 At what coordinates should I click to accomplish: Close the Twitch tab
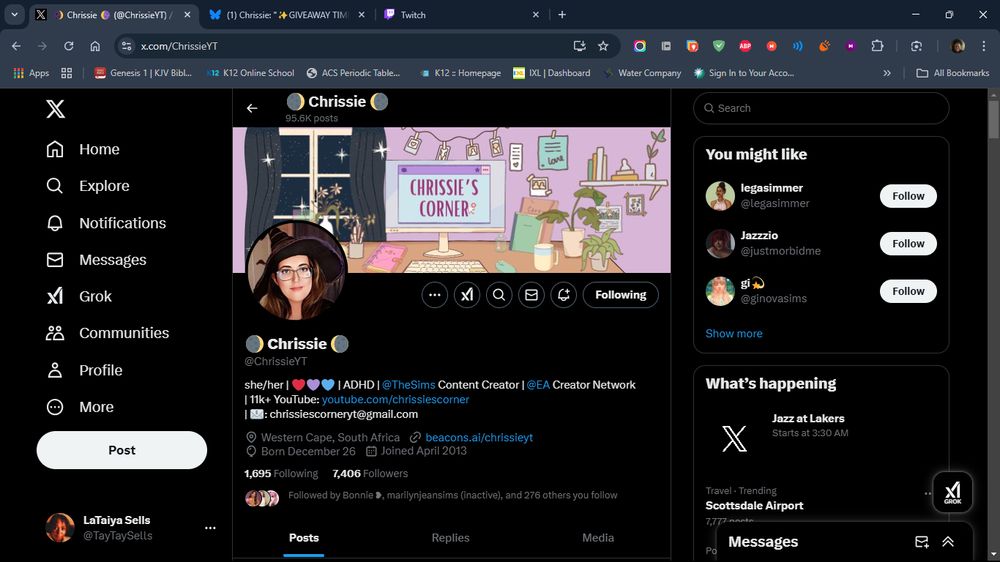(536, 15)
